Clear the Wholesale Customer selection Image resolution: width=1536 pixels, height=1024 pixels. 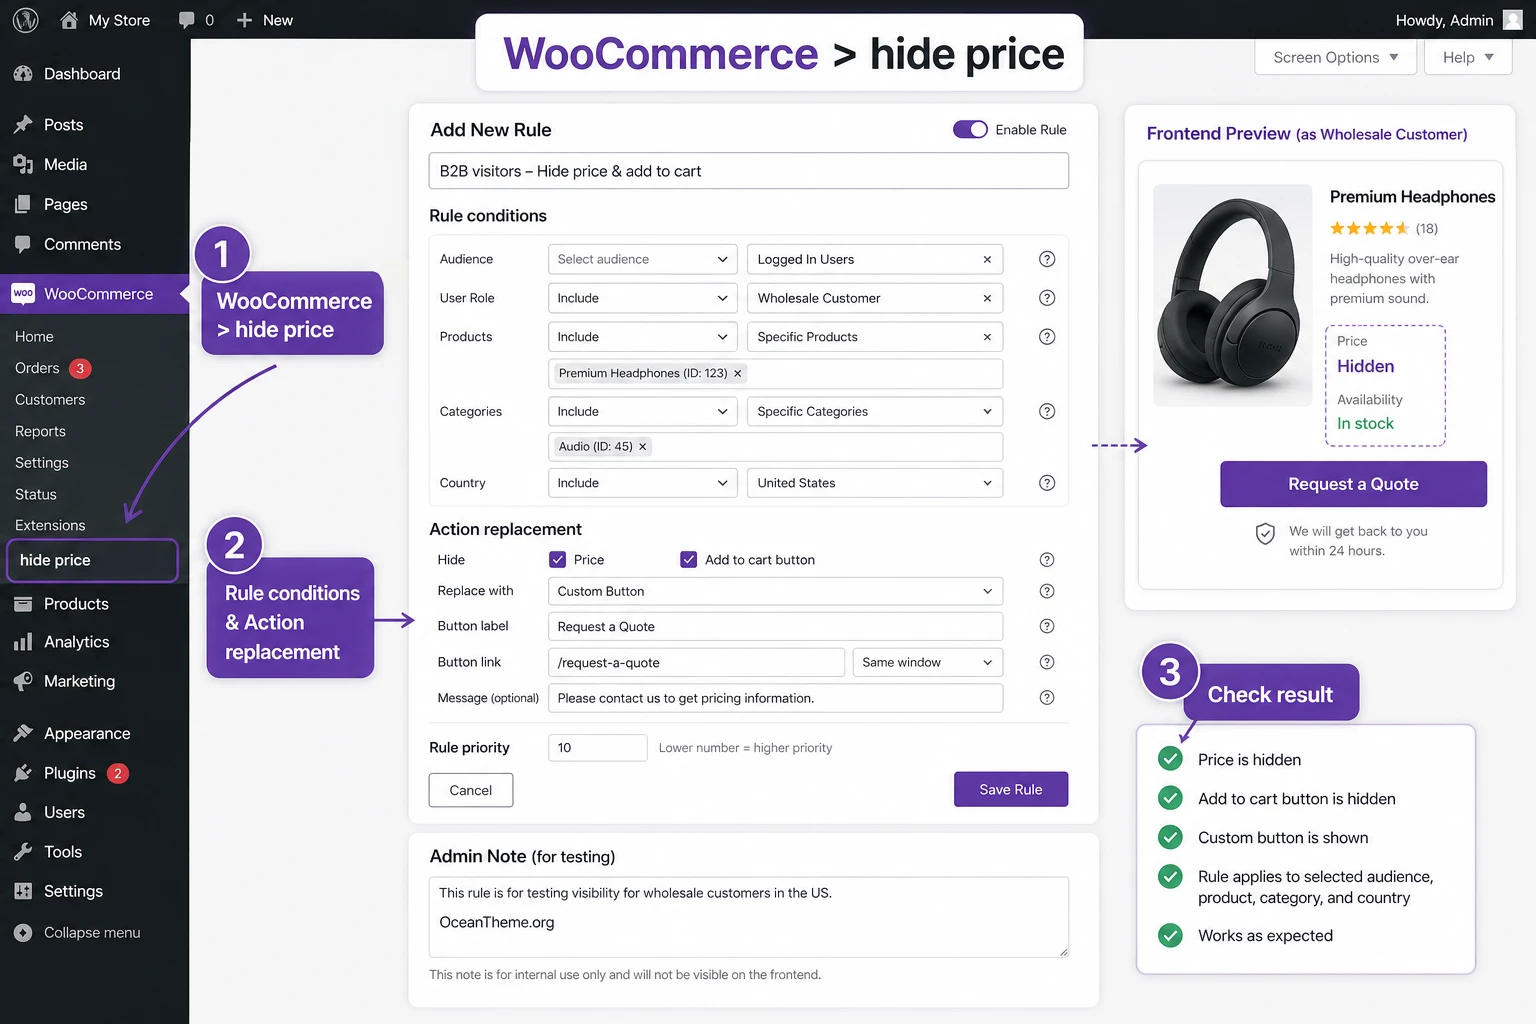coord(987,298)
